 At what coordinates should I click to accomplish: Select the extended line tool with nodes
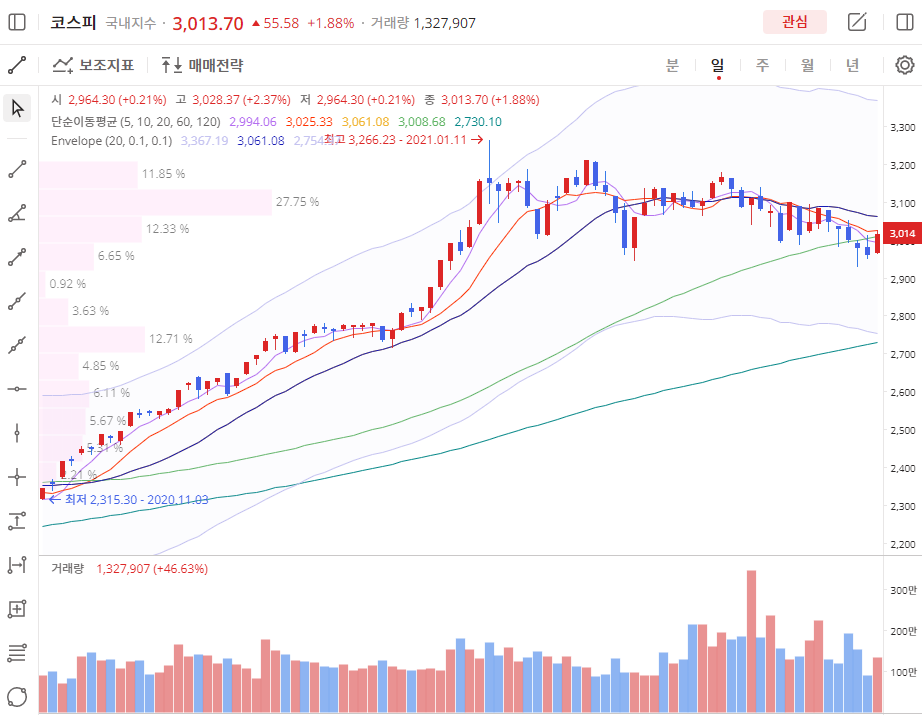pyautogui.click(x=17, y=345)
